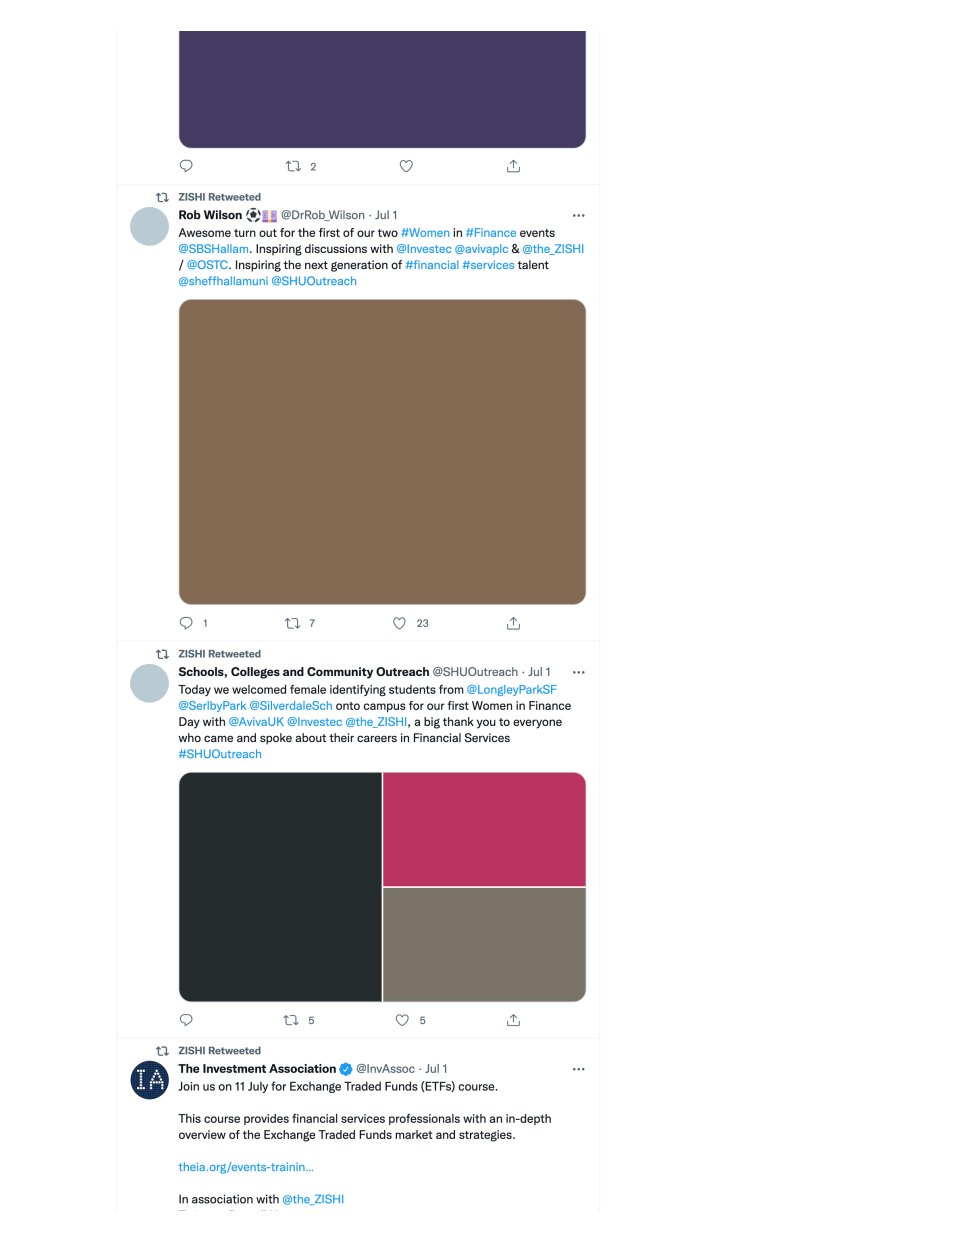The width and height of the screenshot is (960, 1242).
Task: Open The Investment Association profile name
Action: coord(257,1069)
